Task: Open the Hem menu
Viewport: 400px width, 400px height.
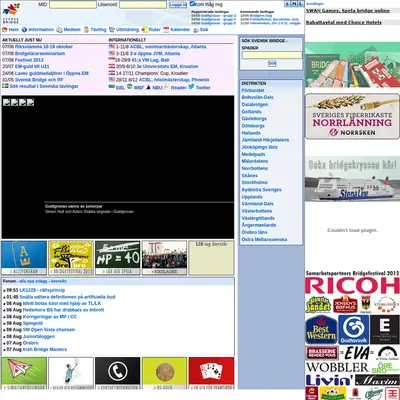Action: tap(11, 30)
